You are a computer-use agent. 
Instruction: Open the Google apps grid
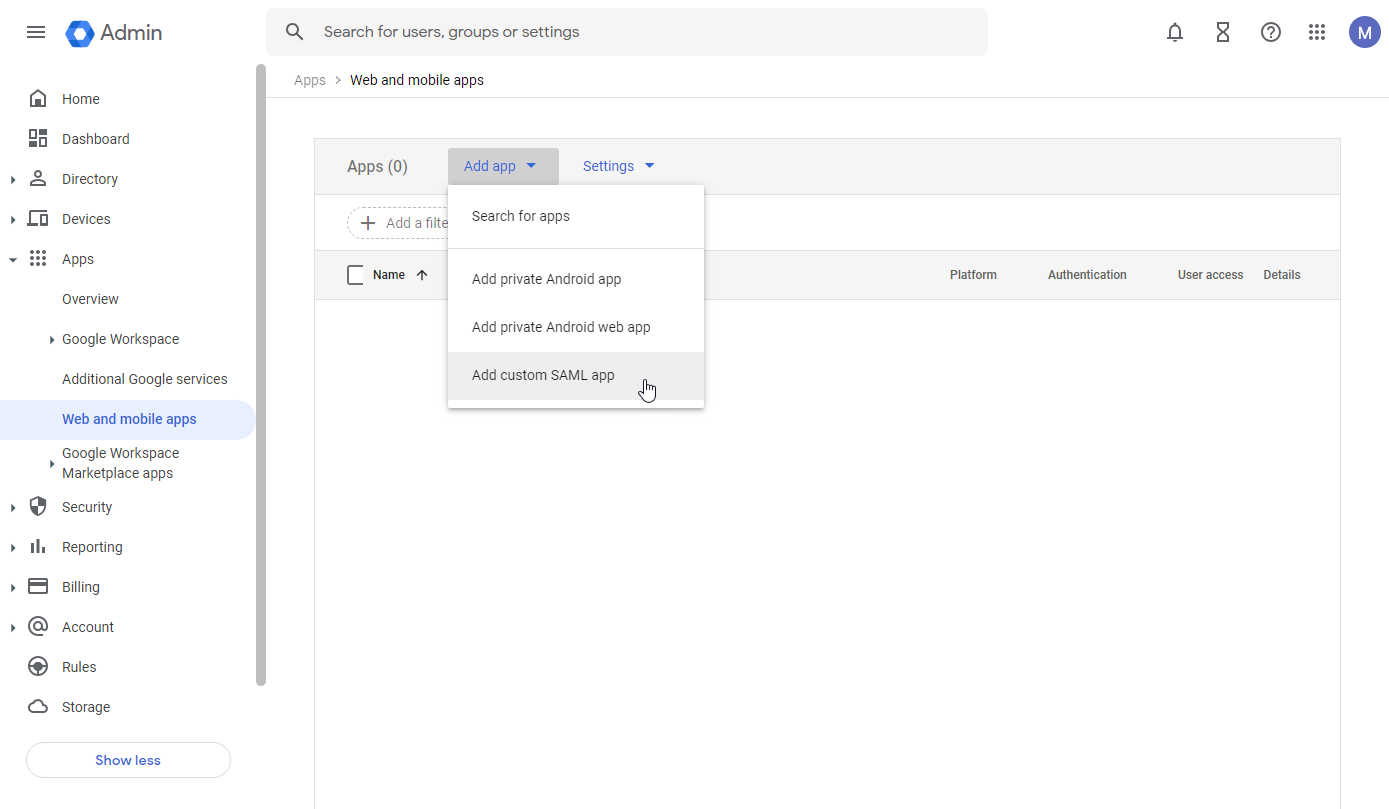click(x=1317, y=32)
